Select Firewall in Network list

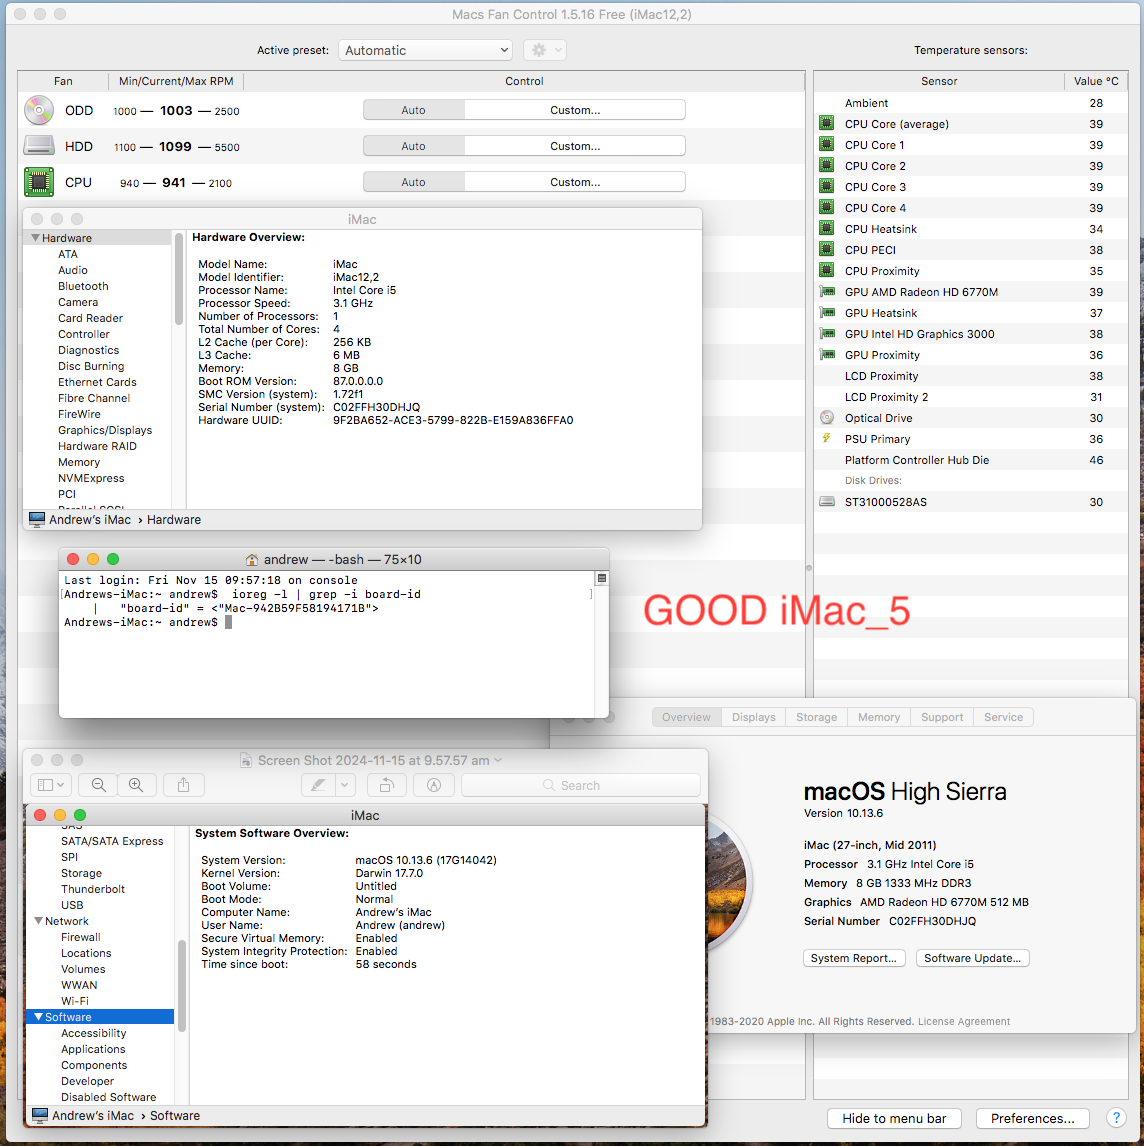pyautogui.click(x=80, y=937)
